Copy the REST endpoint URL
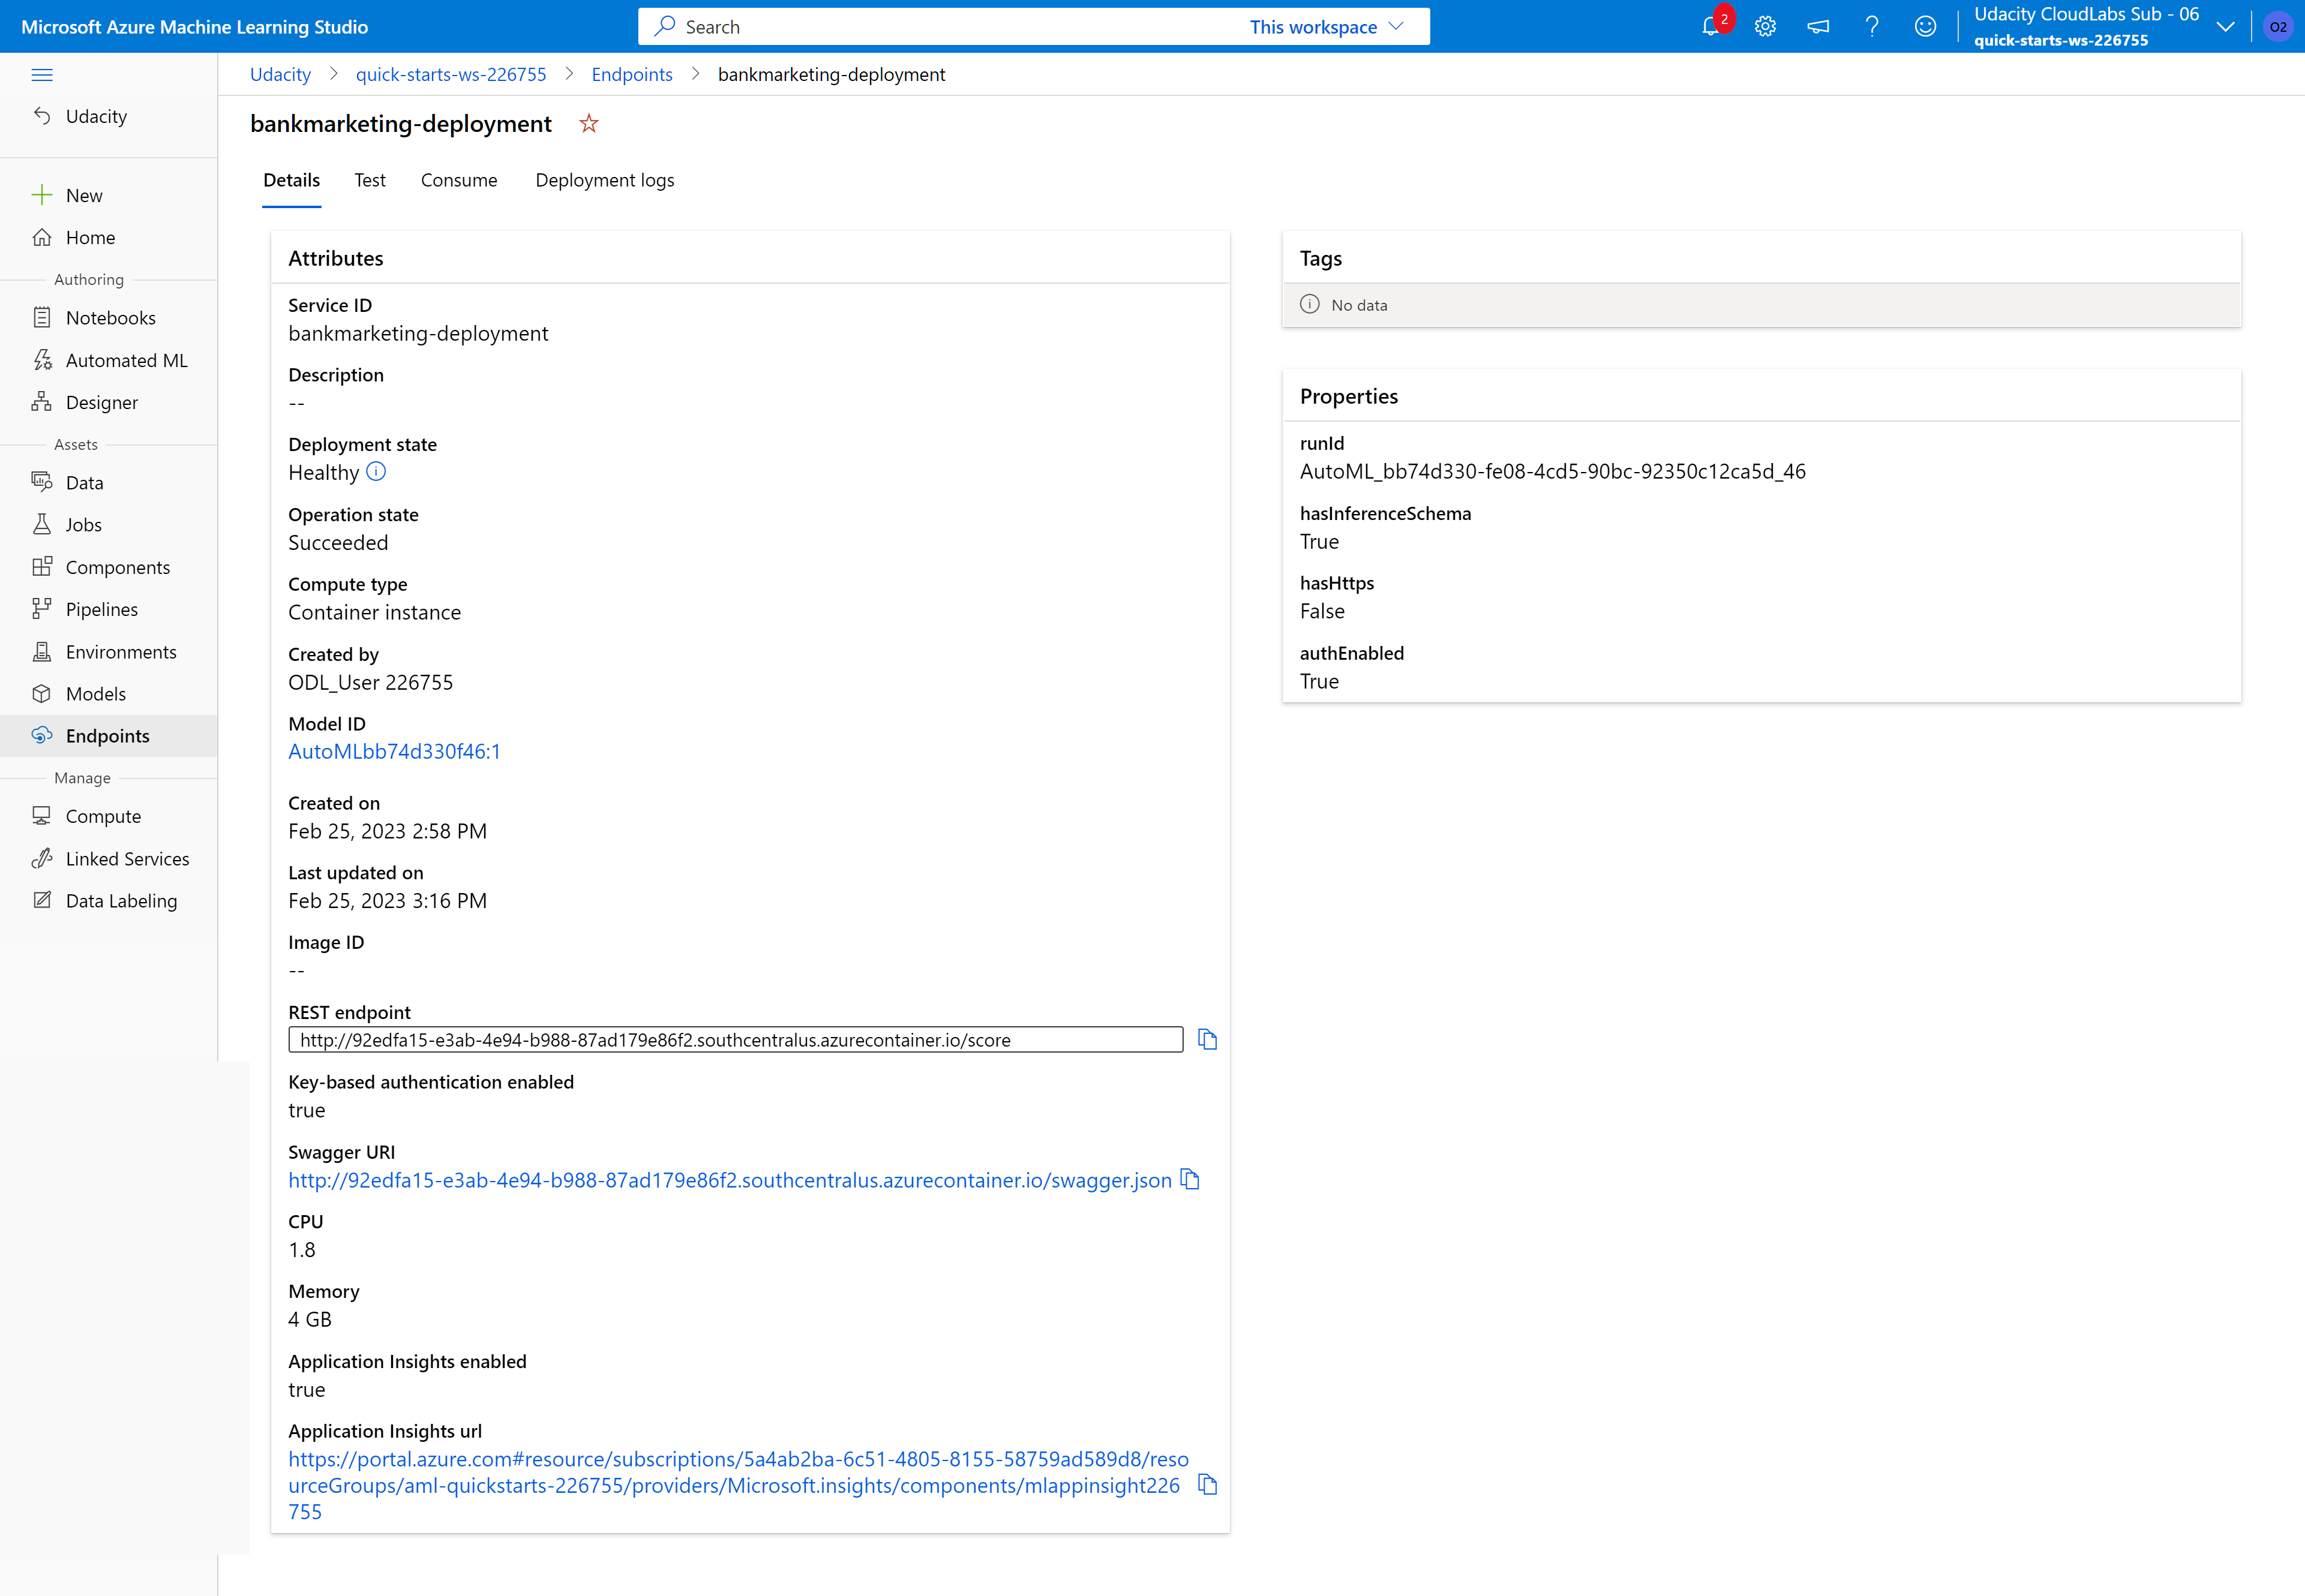Image resolution: width=2305 pixels, height=1596 pixels. click(1207, 1039)
